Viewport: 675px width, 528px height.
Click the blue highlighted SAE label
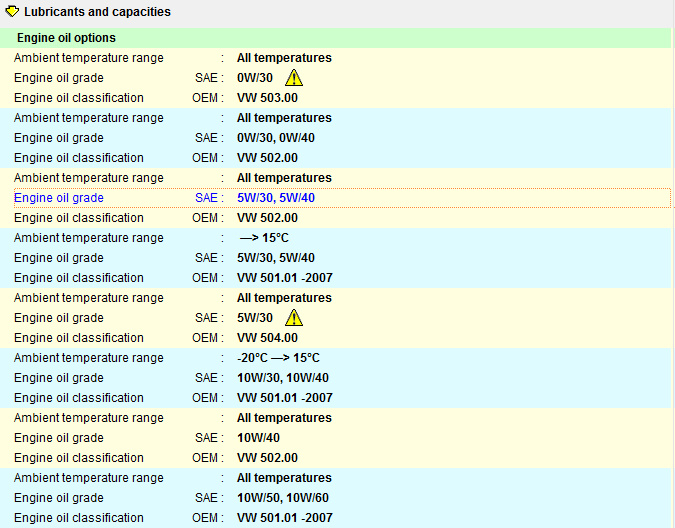point(209,198)
